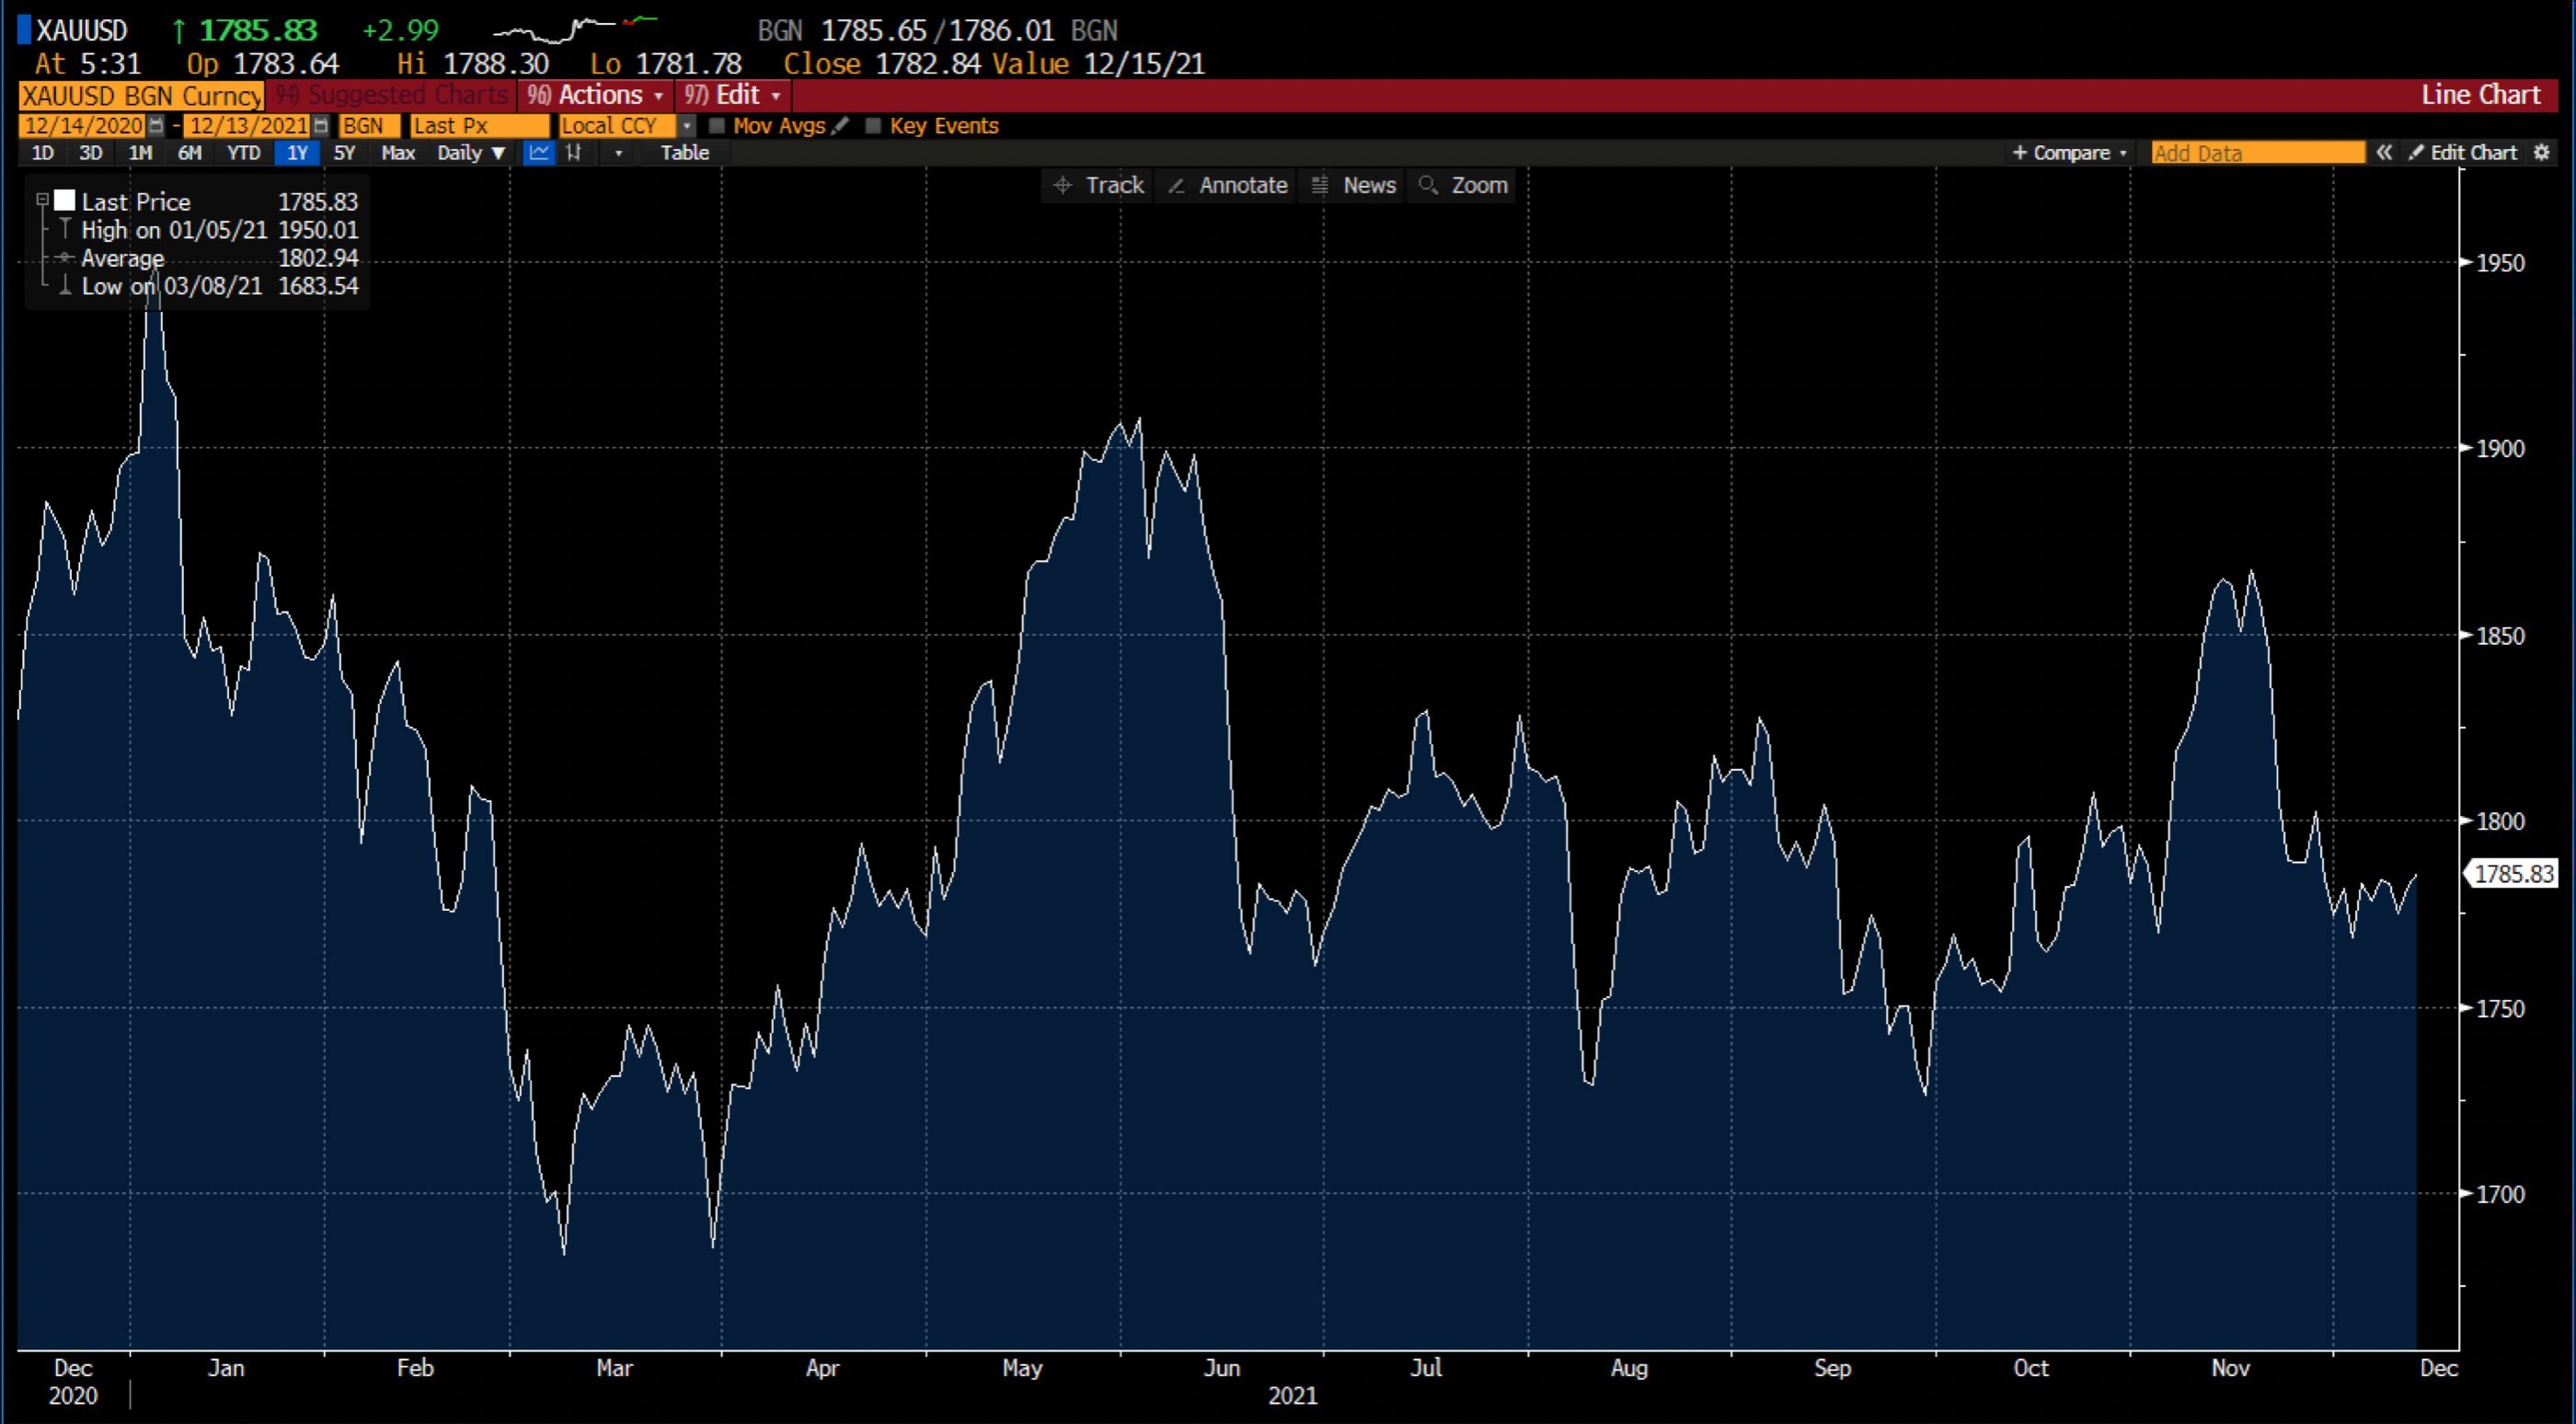Click the chart settings gear icon
This screenshot has height=1424, width=2576.
[2544, 152]
